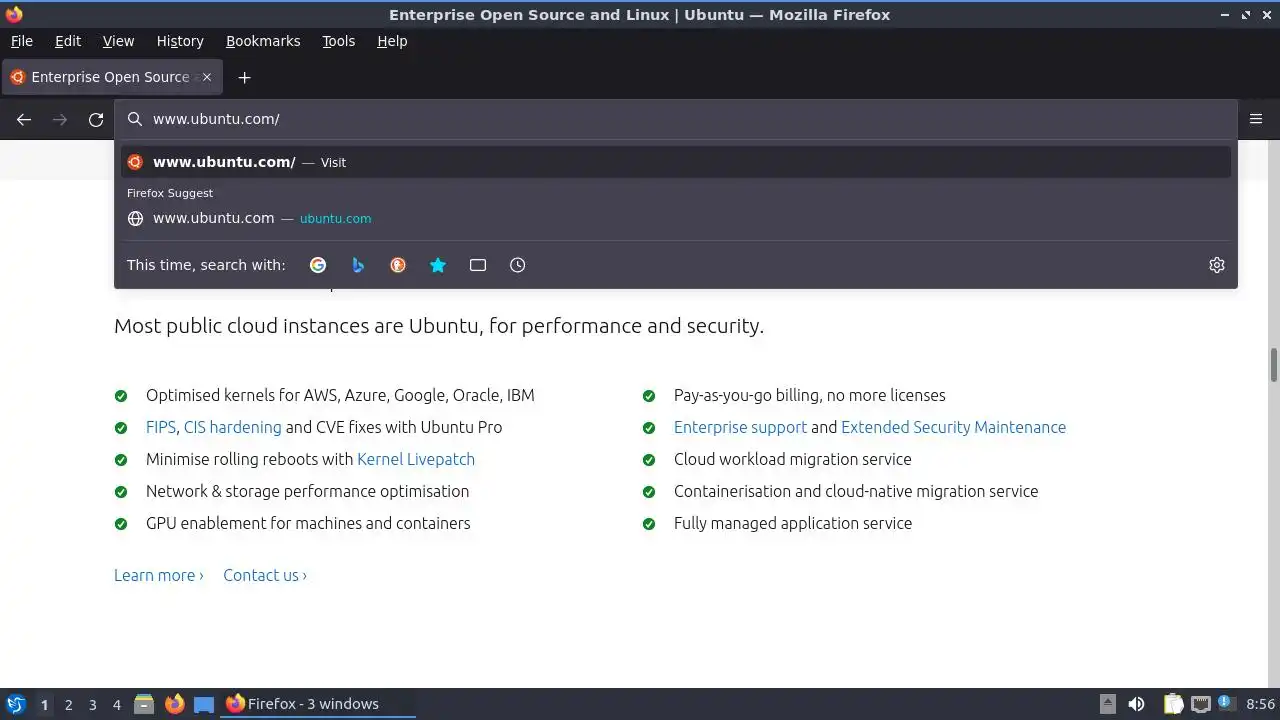Open the Tools menu
The image size is (1280, 720).
pos(339,41)
